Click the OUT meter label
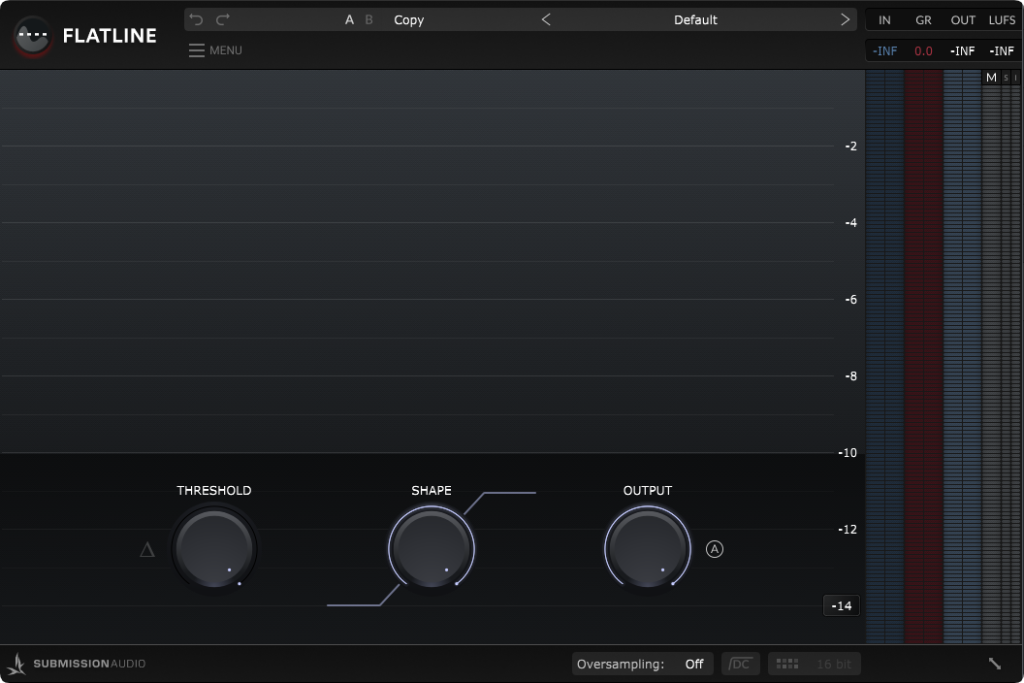The width and height of the screenshot is (1024, 683). [x=963, y=20]
